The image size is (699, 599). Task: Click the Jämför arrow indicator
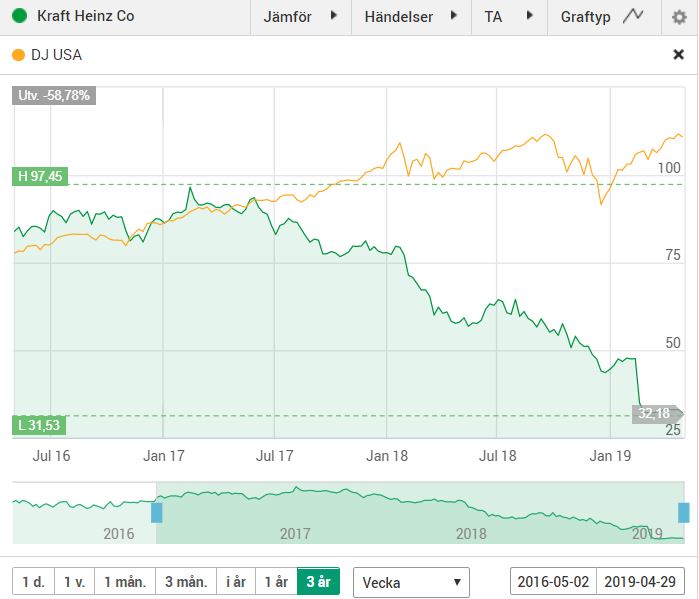point(333,16)
